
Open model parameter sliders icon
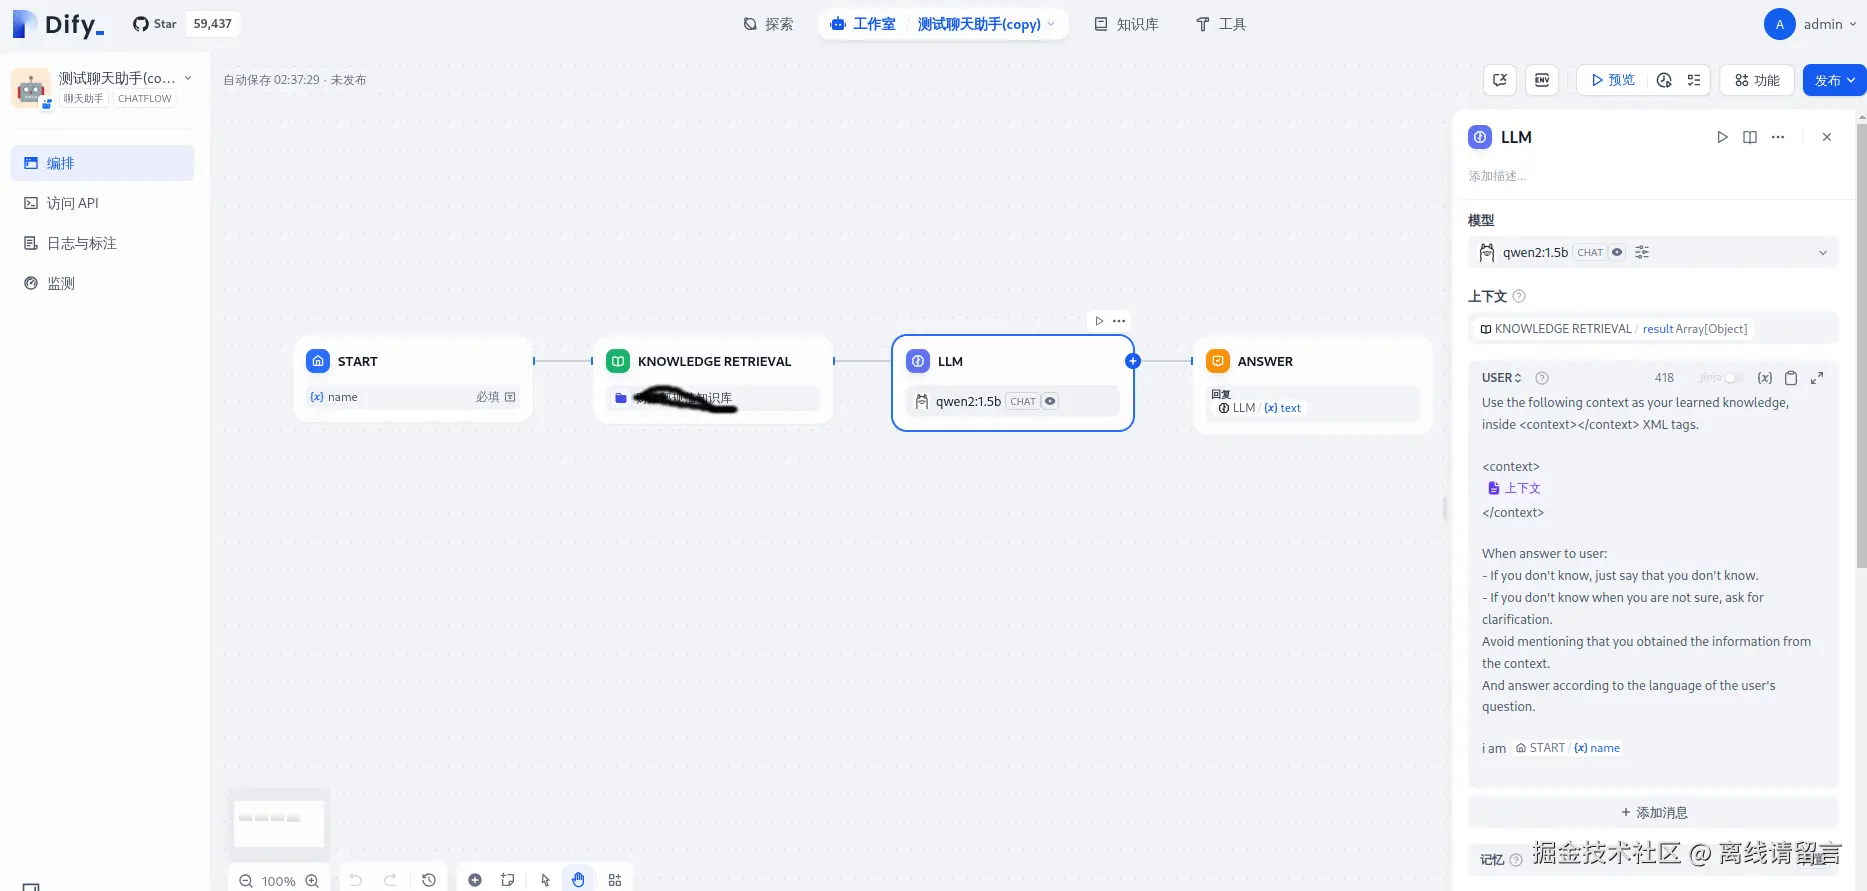(x=1642, y=252)
